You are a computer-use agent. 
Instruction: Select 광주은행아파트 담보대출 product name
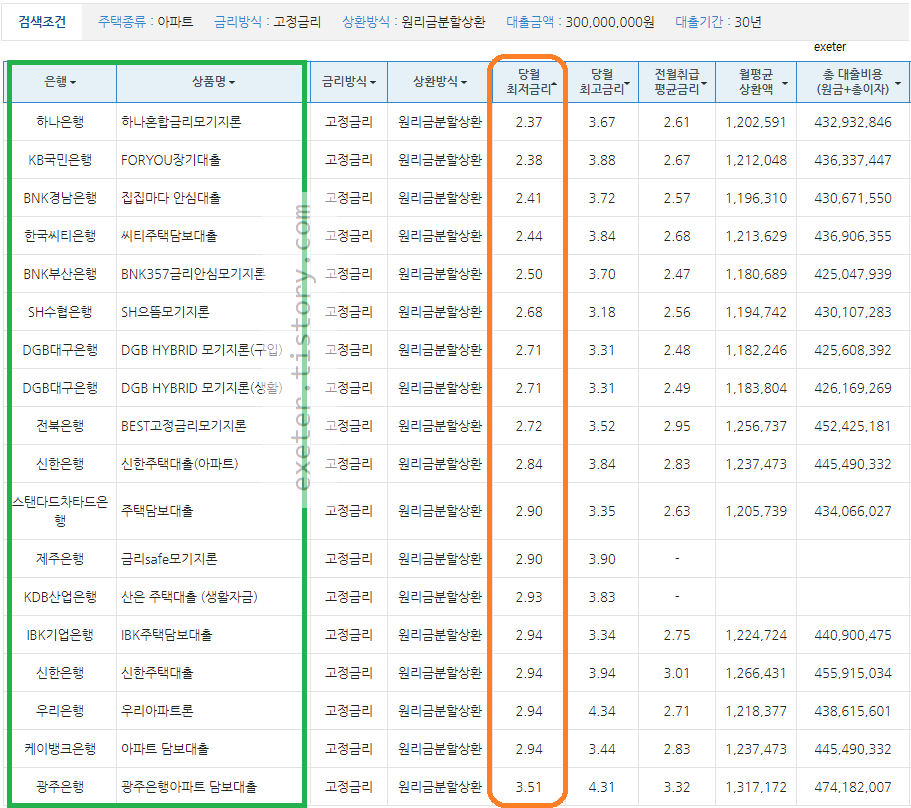[x=189, y=787]
